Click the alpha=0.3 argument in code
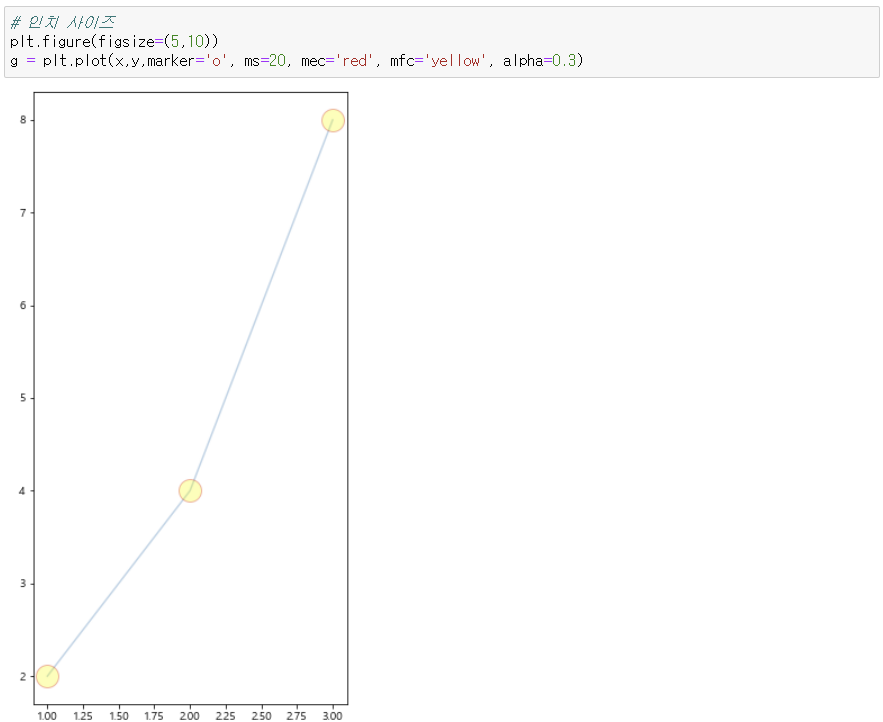Viewport: 883px width, 722px height. coord(539,61)
